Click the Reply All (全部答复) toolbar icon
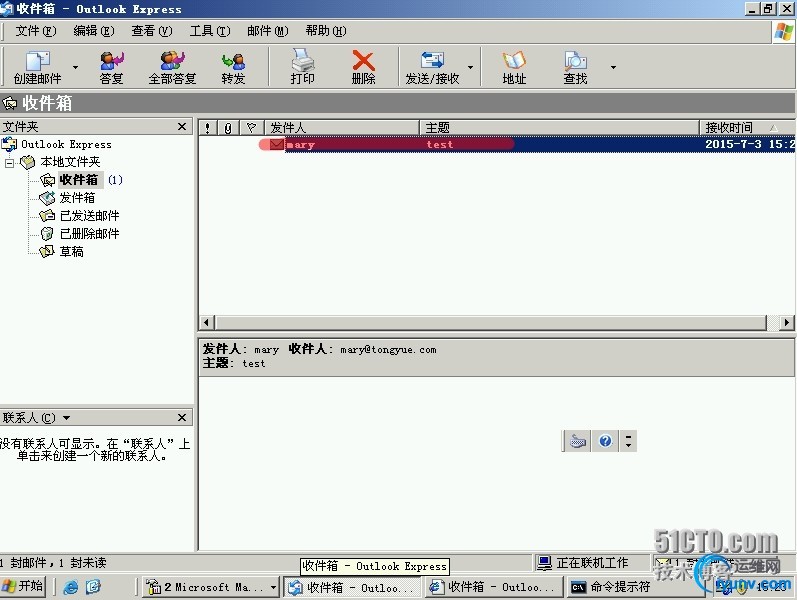The width and height of the screenshot is (797, 600). click(172, 67)
